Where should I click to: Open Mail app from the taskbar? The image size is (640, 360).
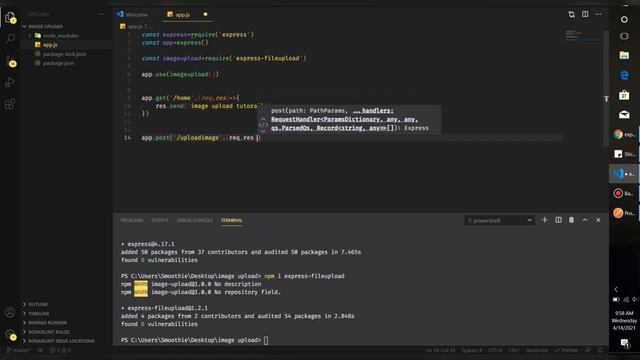click(x=624, y=115)
